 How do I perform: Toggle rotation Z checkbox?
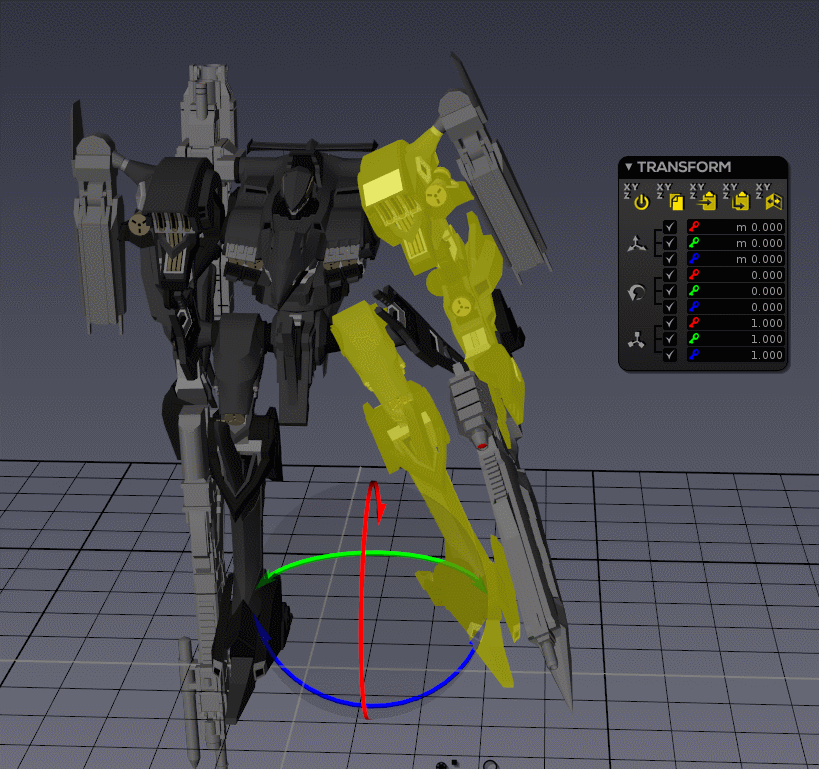(670, 307)
